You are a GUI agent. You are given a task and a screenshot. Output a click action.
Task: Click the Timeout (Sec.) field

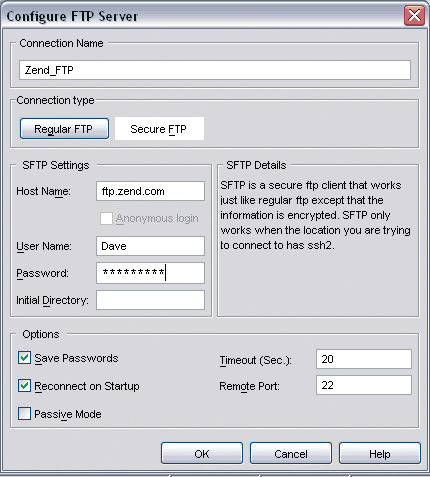point(364,359)
